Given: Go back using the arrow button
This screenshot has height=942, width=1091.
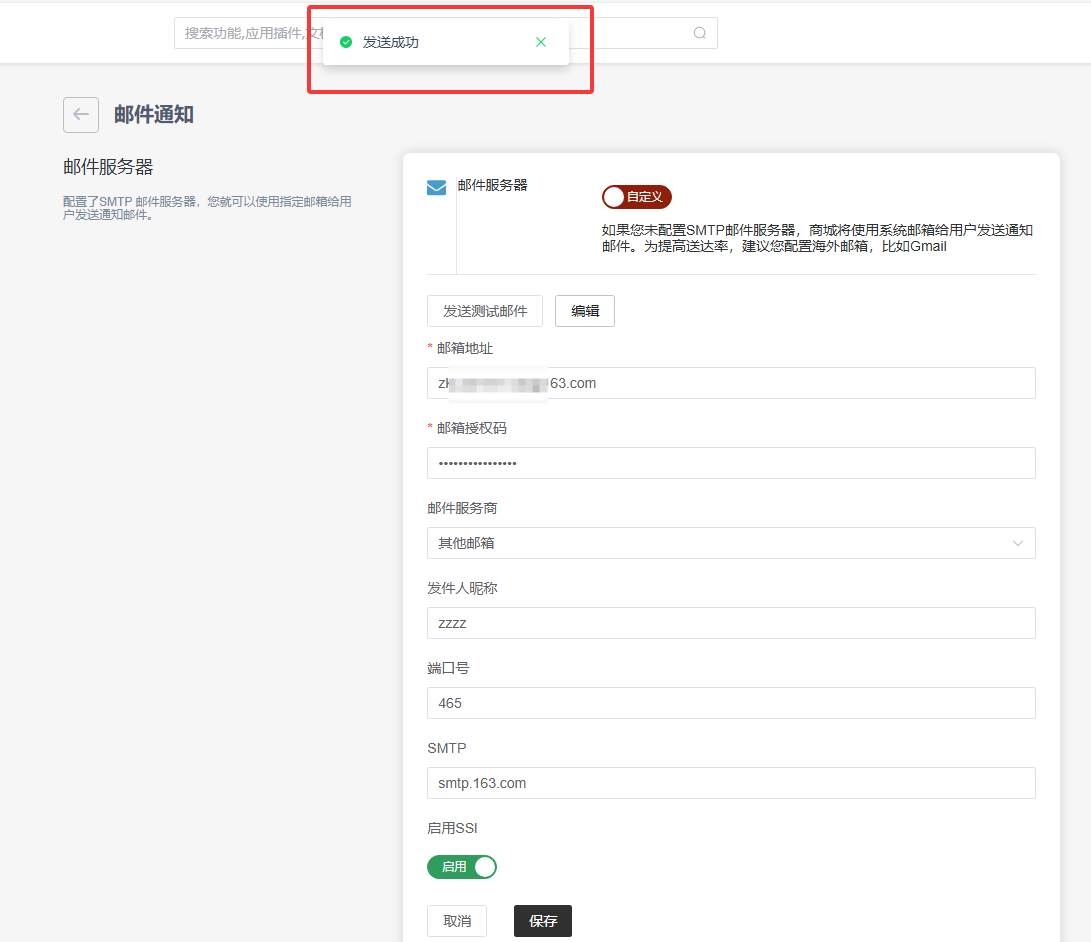Looking at the screenshot, I should coord(81,115).
